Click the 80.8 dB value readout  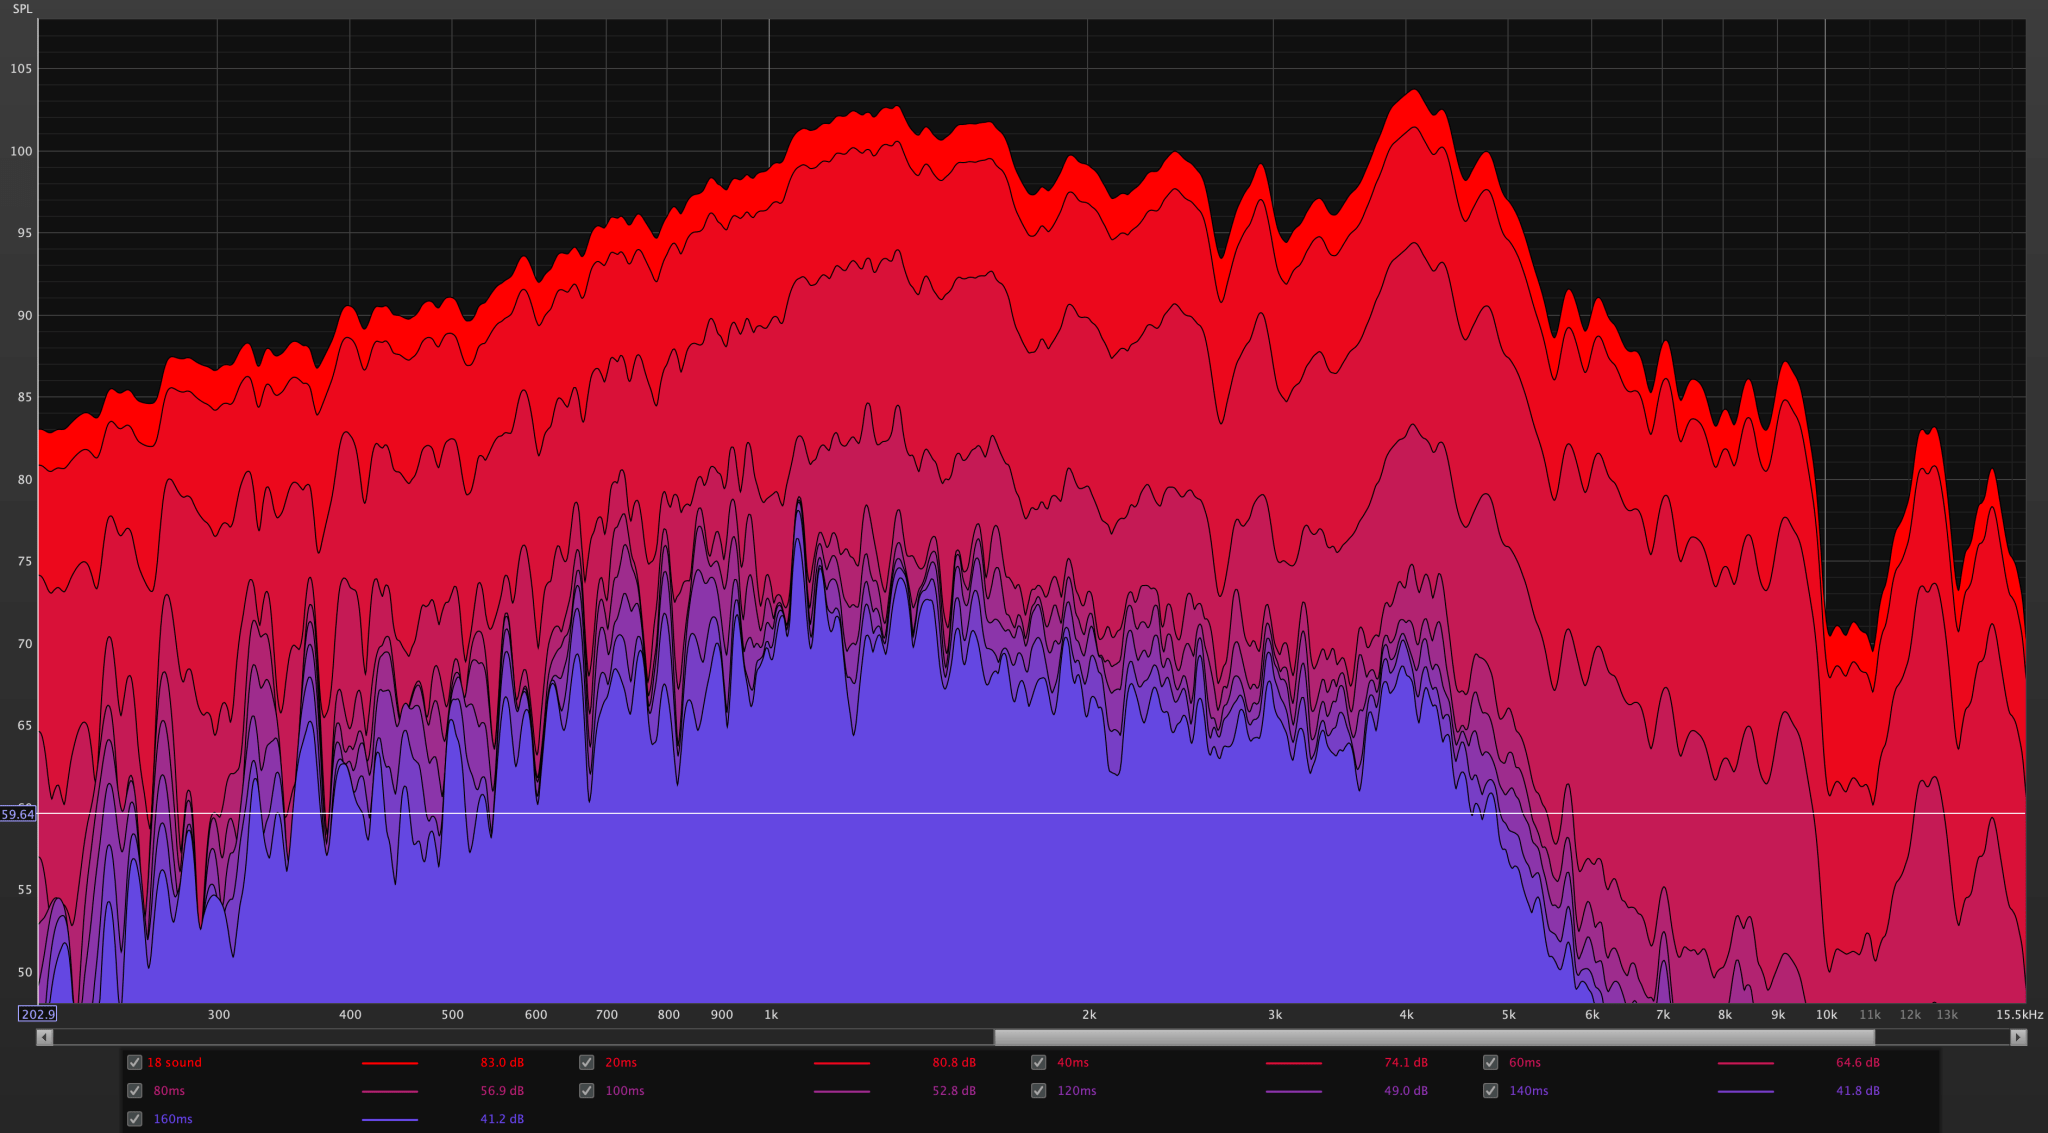[x=954, y=1062]
